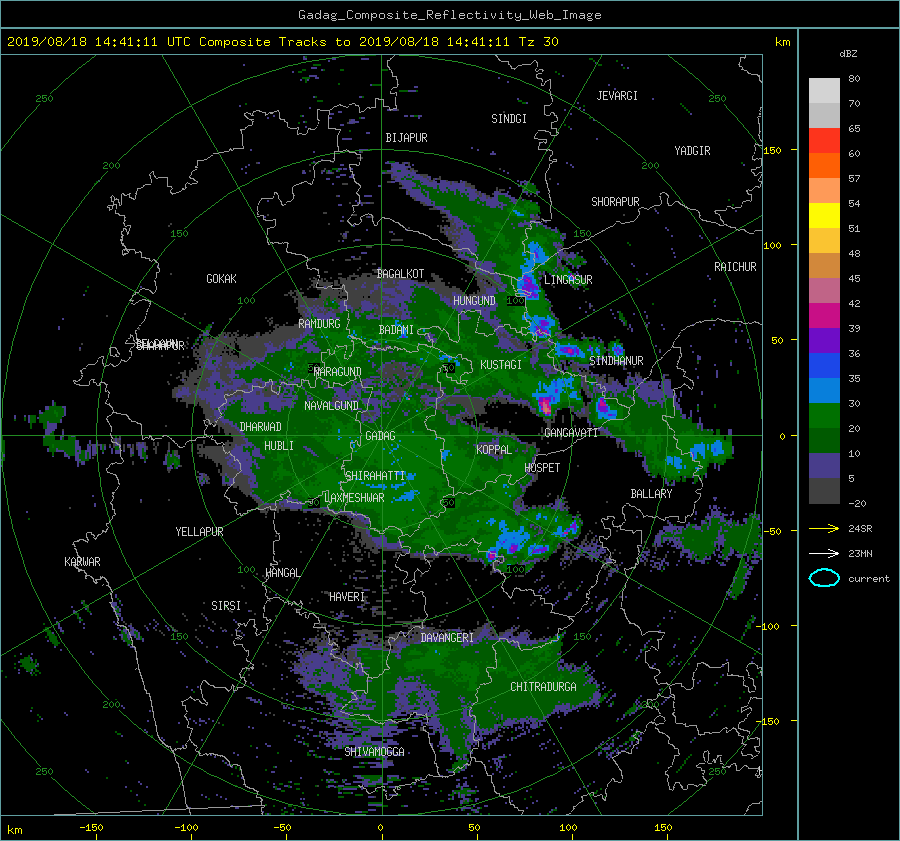Click the BADAMI city label
This screenshot has width=900, height=841.
[396, 330]
